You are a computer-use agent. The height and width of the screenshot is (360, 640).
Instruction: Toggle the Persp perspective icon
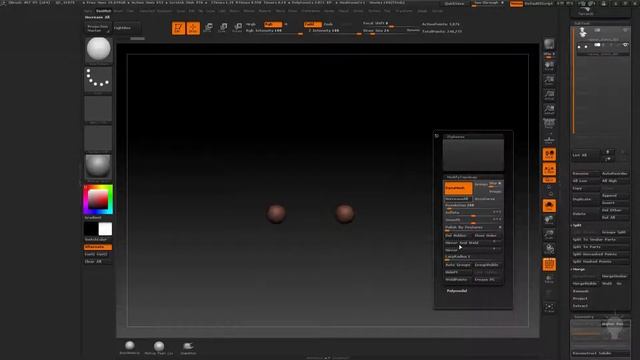point(549,123)
